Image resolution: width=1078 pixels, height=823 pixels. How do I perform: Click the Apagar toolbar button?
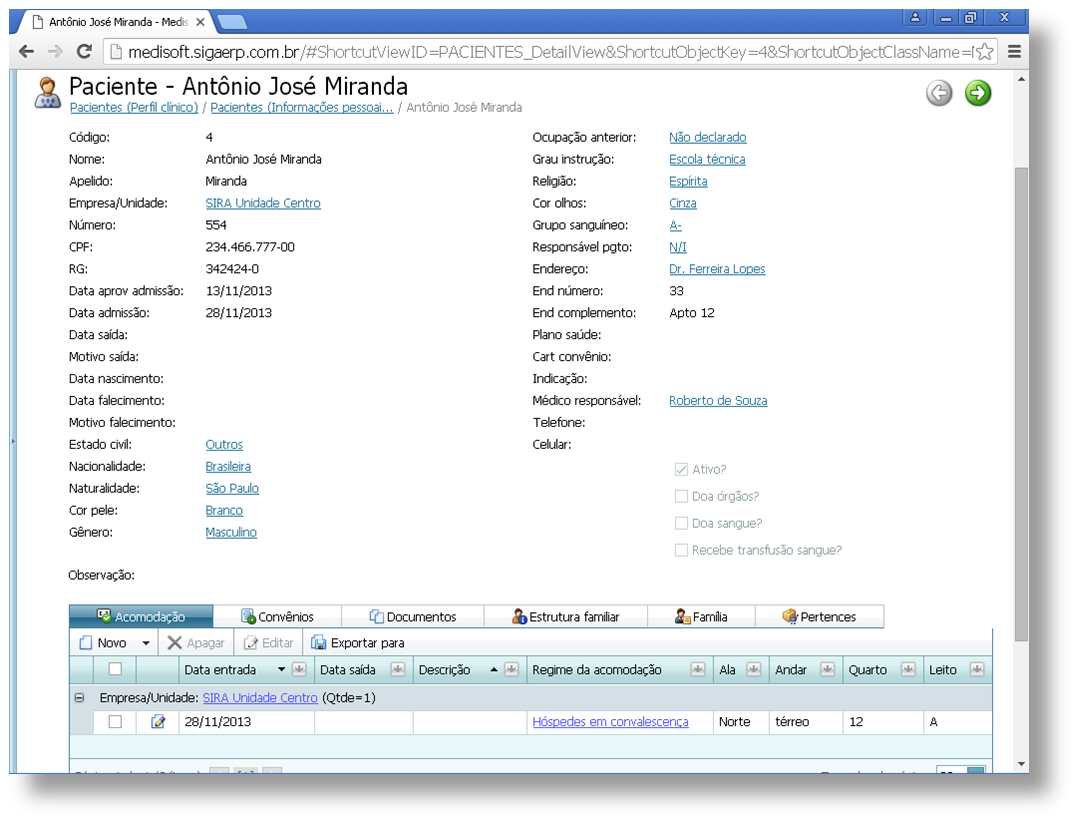(x=196, y=643)
